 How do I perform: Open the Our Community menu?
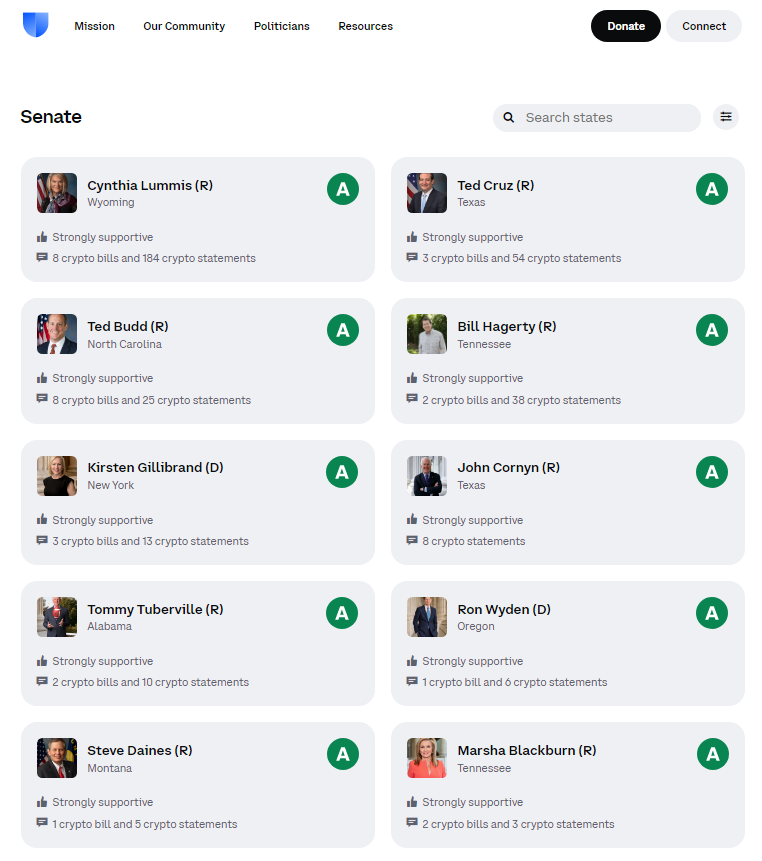click(184, 26)
